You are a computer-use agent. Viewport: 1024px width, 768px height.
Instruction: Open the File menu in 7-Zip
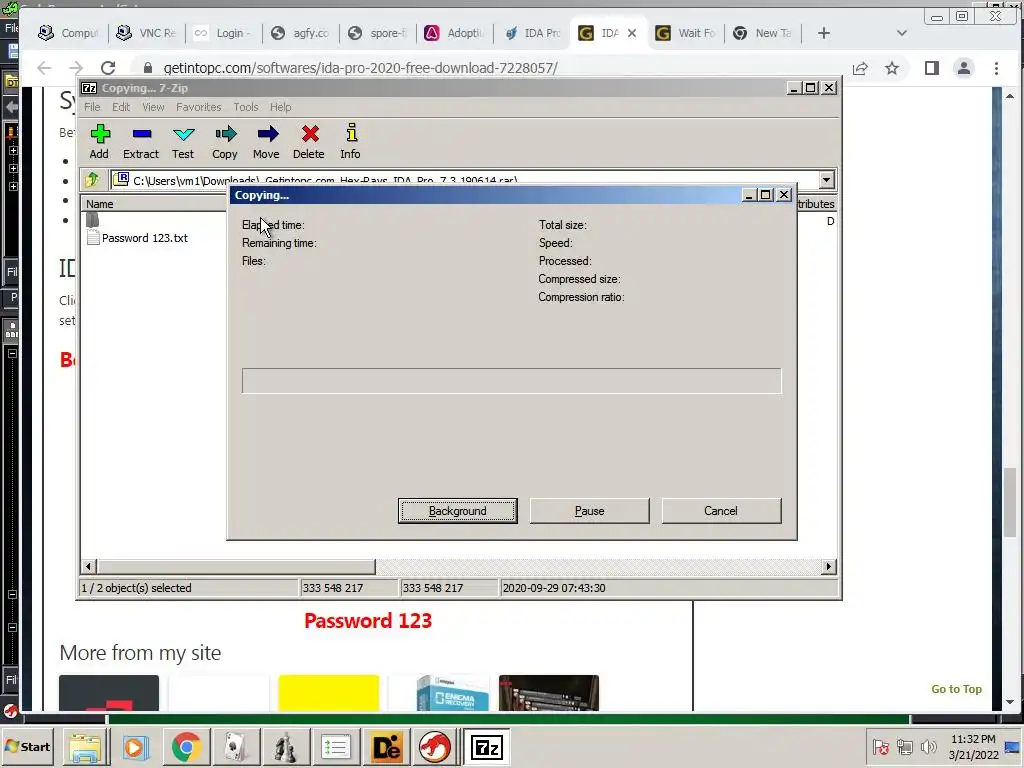pyautogui.click(x=92, y=107)
